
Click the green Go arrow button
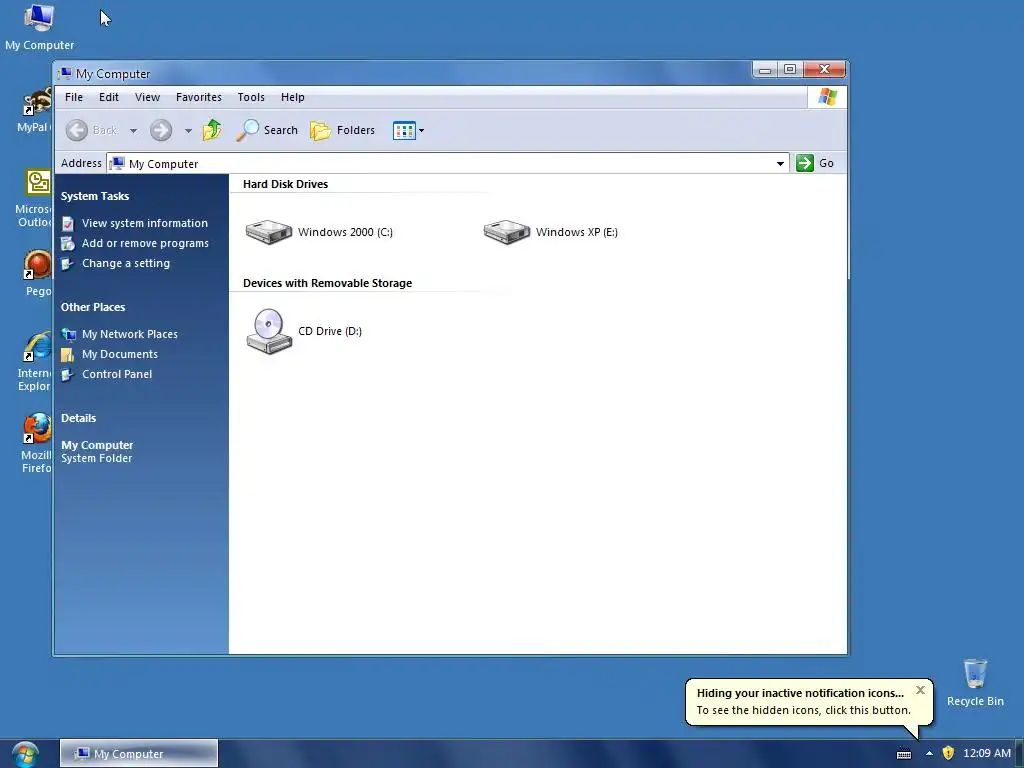point(805,163)
